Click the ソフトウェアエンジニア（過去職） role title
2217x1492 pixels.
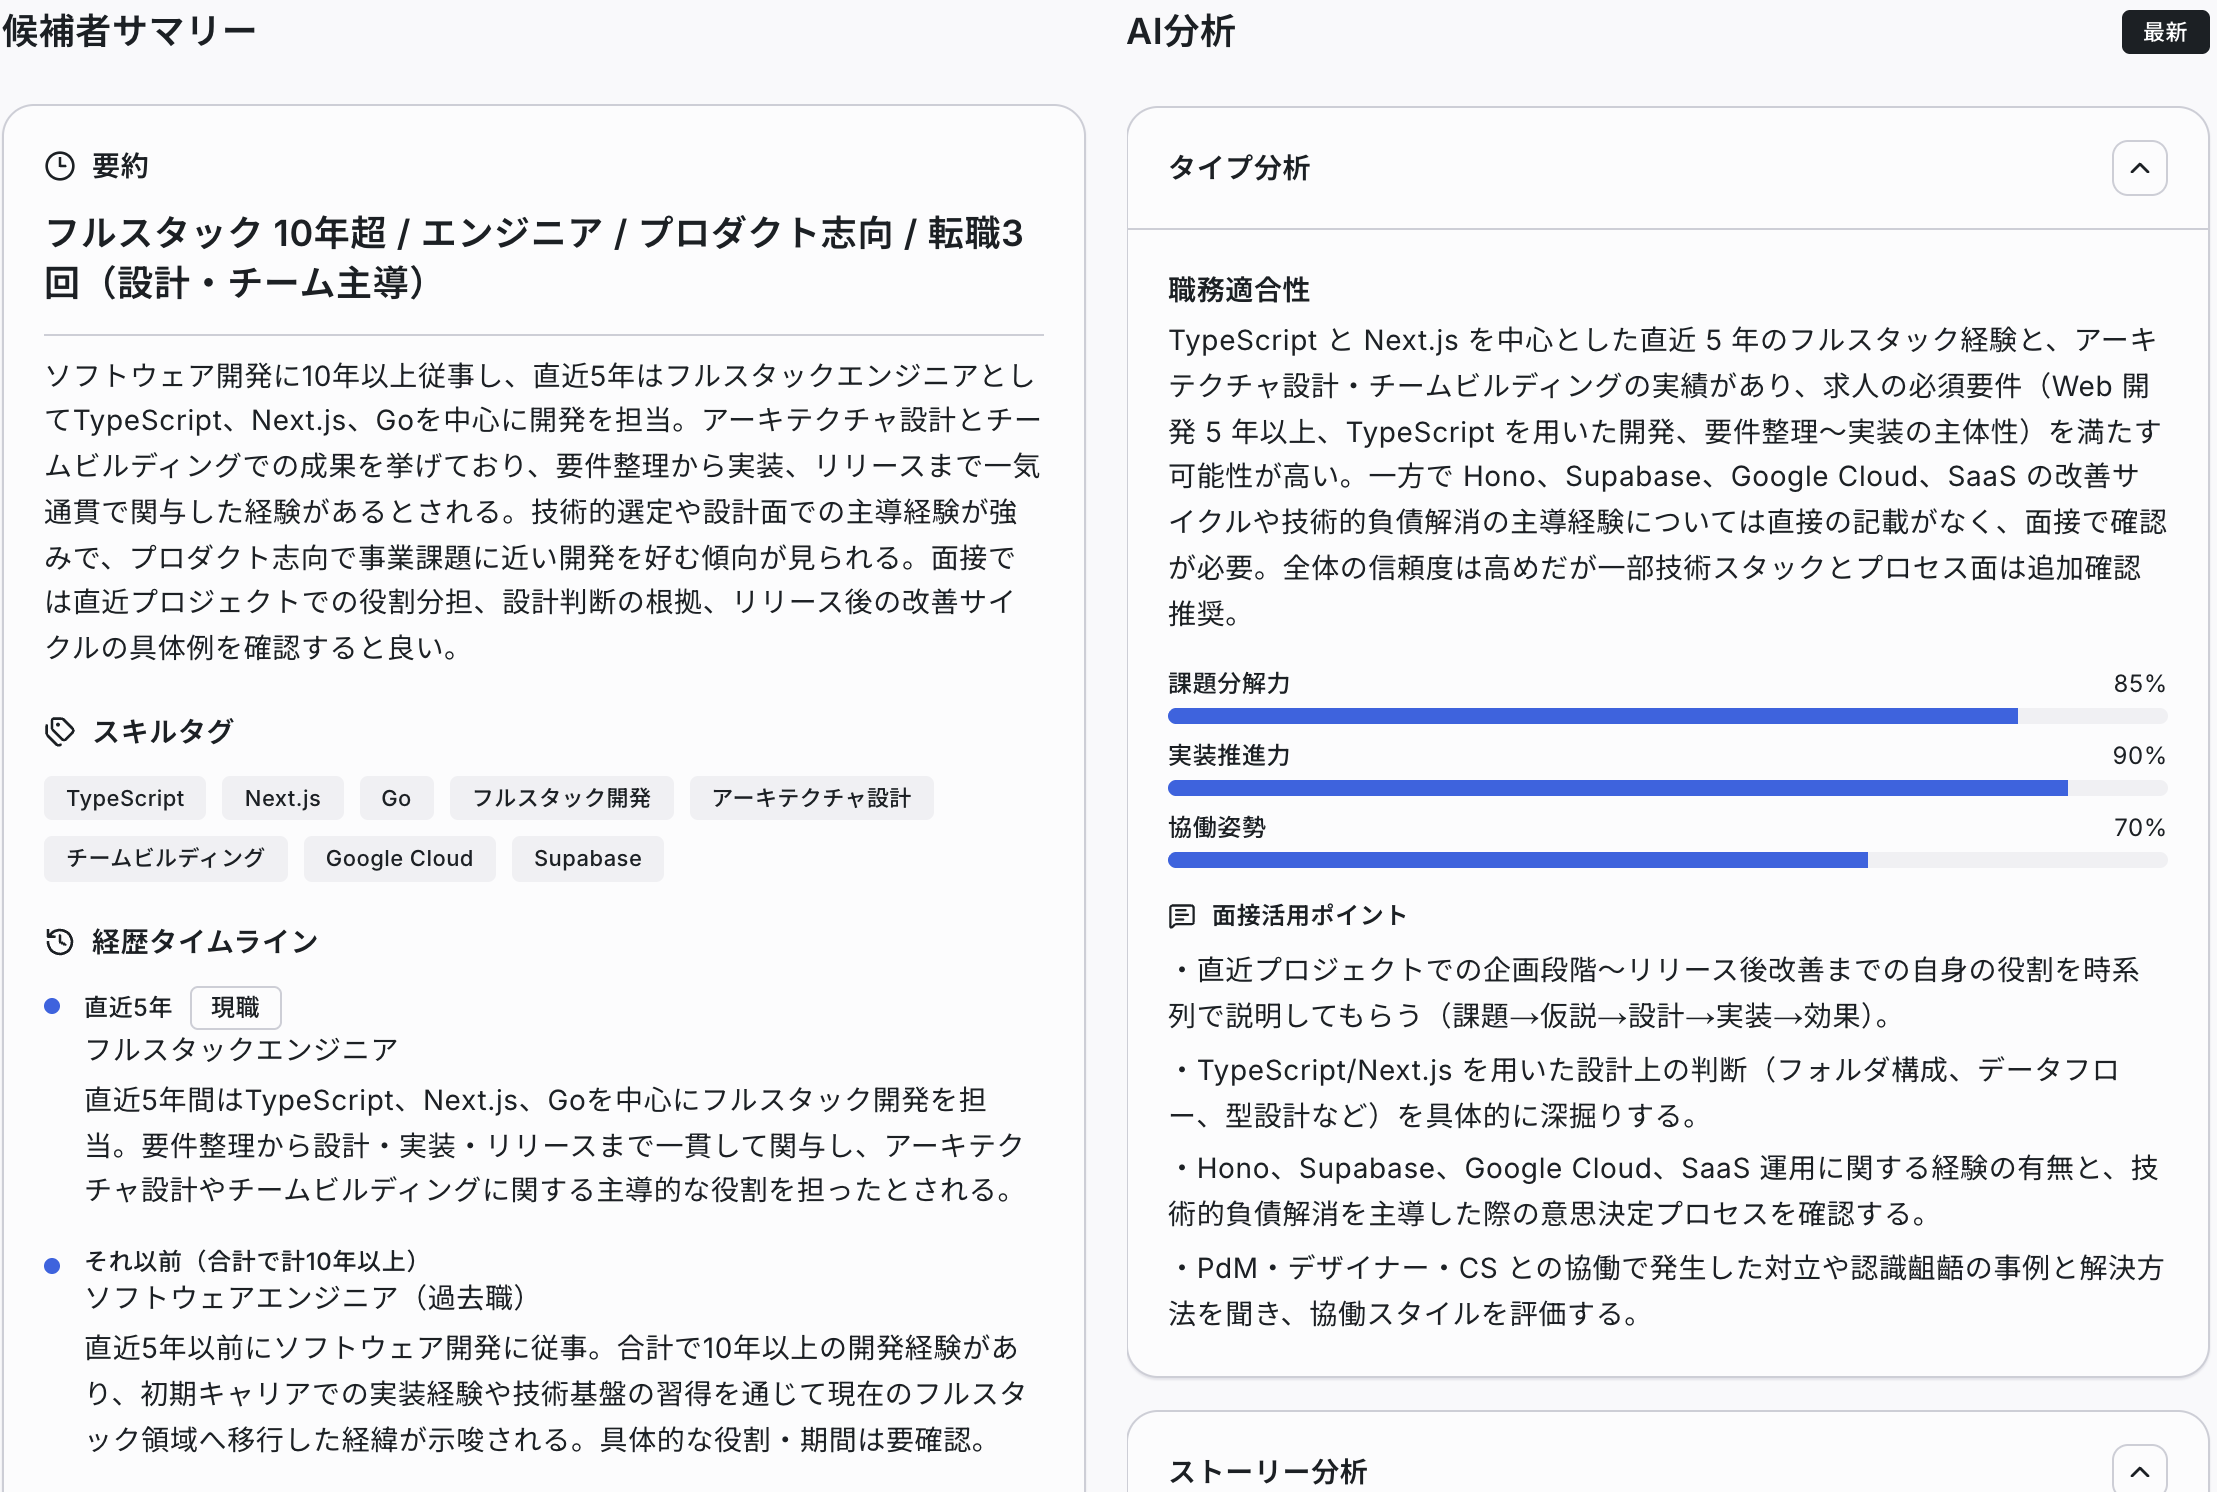click(x=305, y=1297)
